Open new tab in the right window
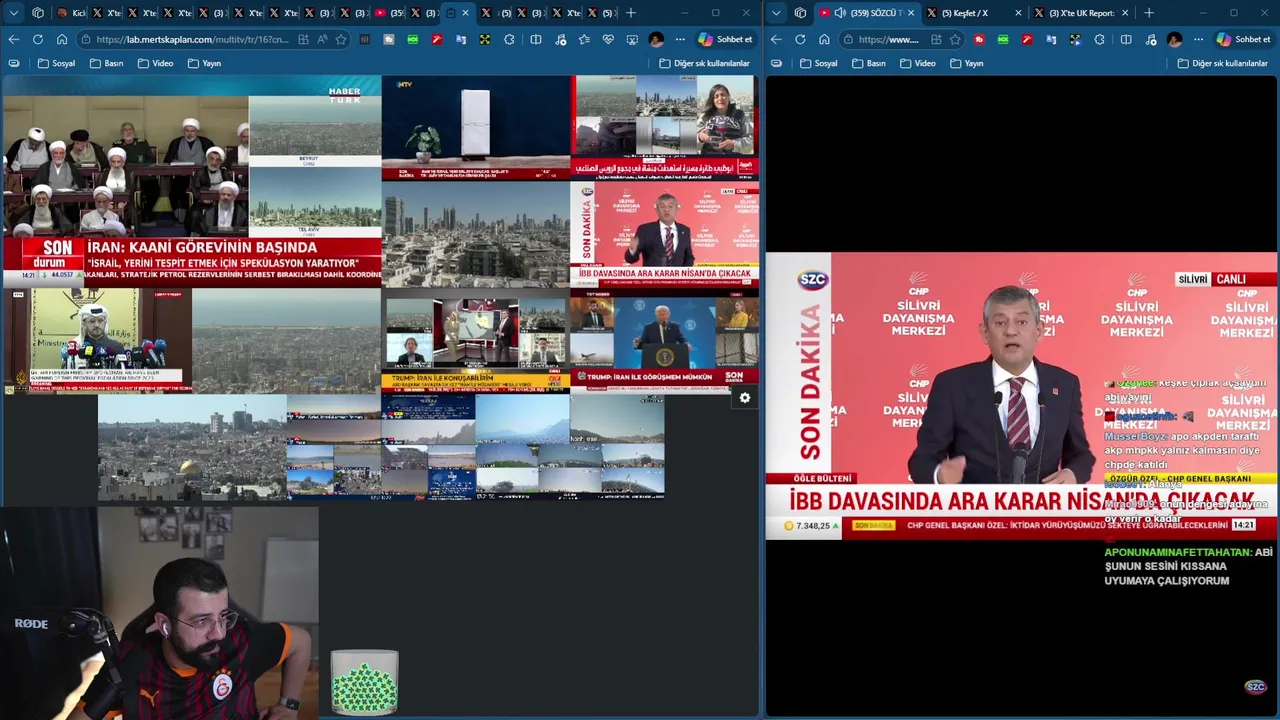This screenshot has width=1280, height=720. pos(1148,13)
